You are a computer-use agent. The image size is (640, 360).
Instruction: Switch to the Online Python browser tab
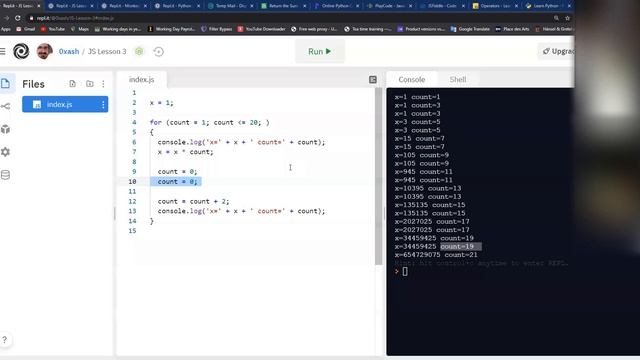336,6
